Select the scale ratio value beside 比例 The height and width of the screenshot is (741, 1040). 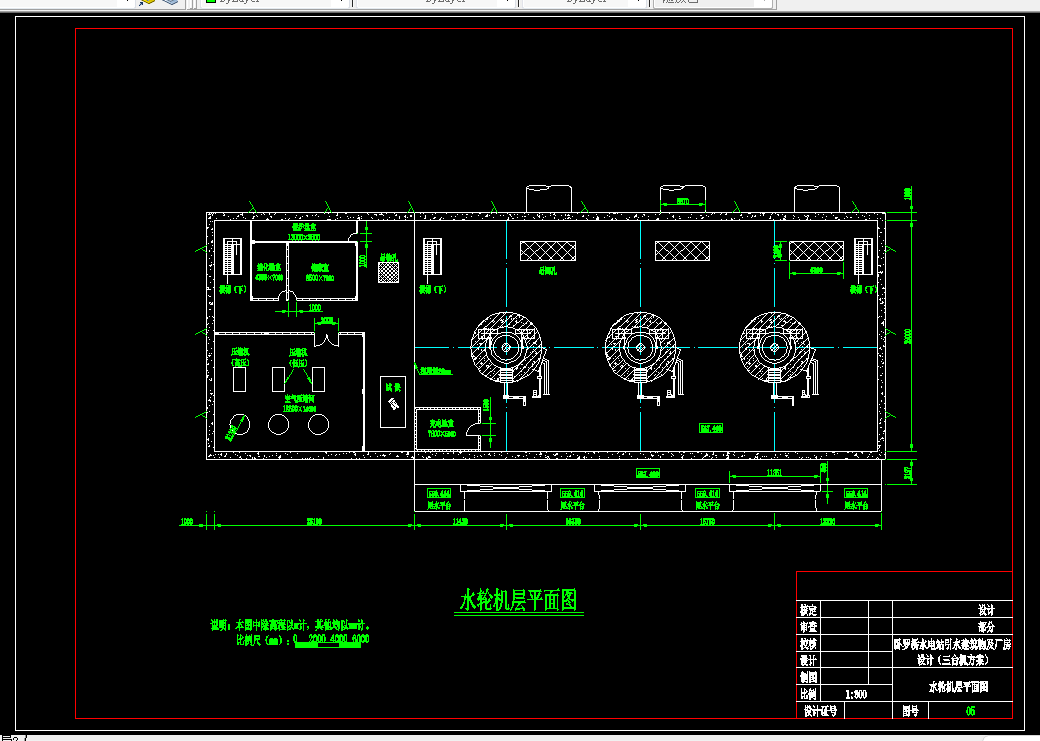coord(856,695)
